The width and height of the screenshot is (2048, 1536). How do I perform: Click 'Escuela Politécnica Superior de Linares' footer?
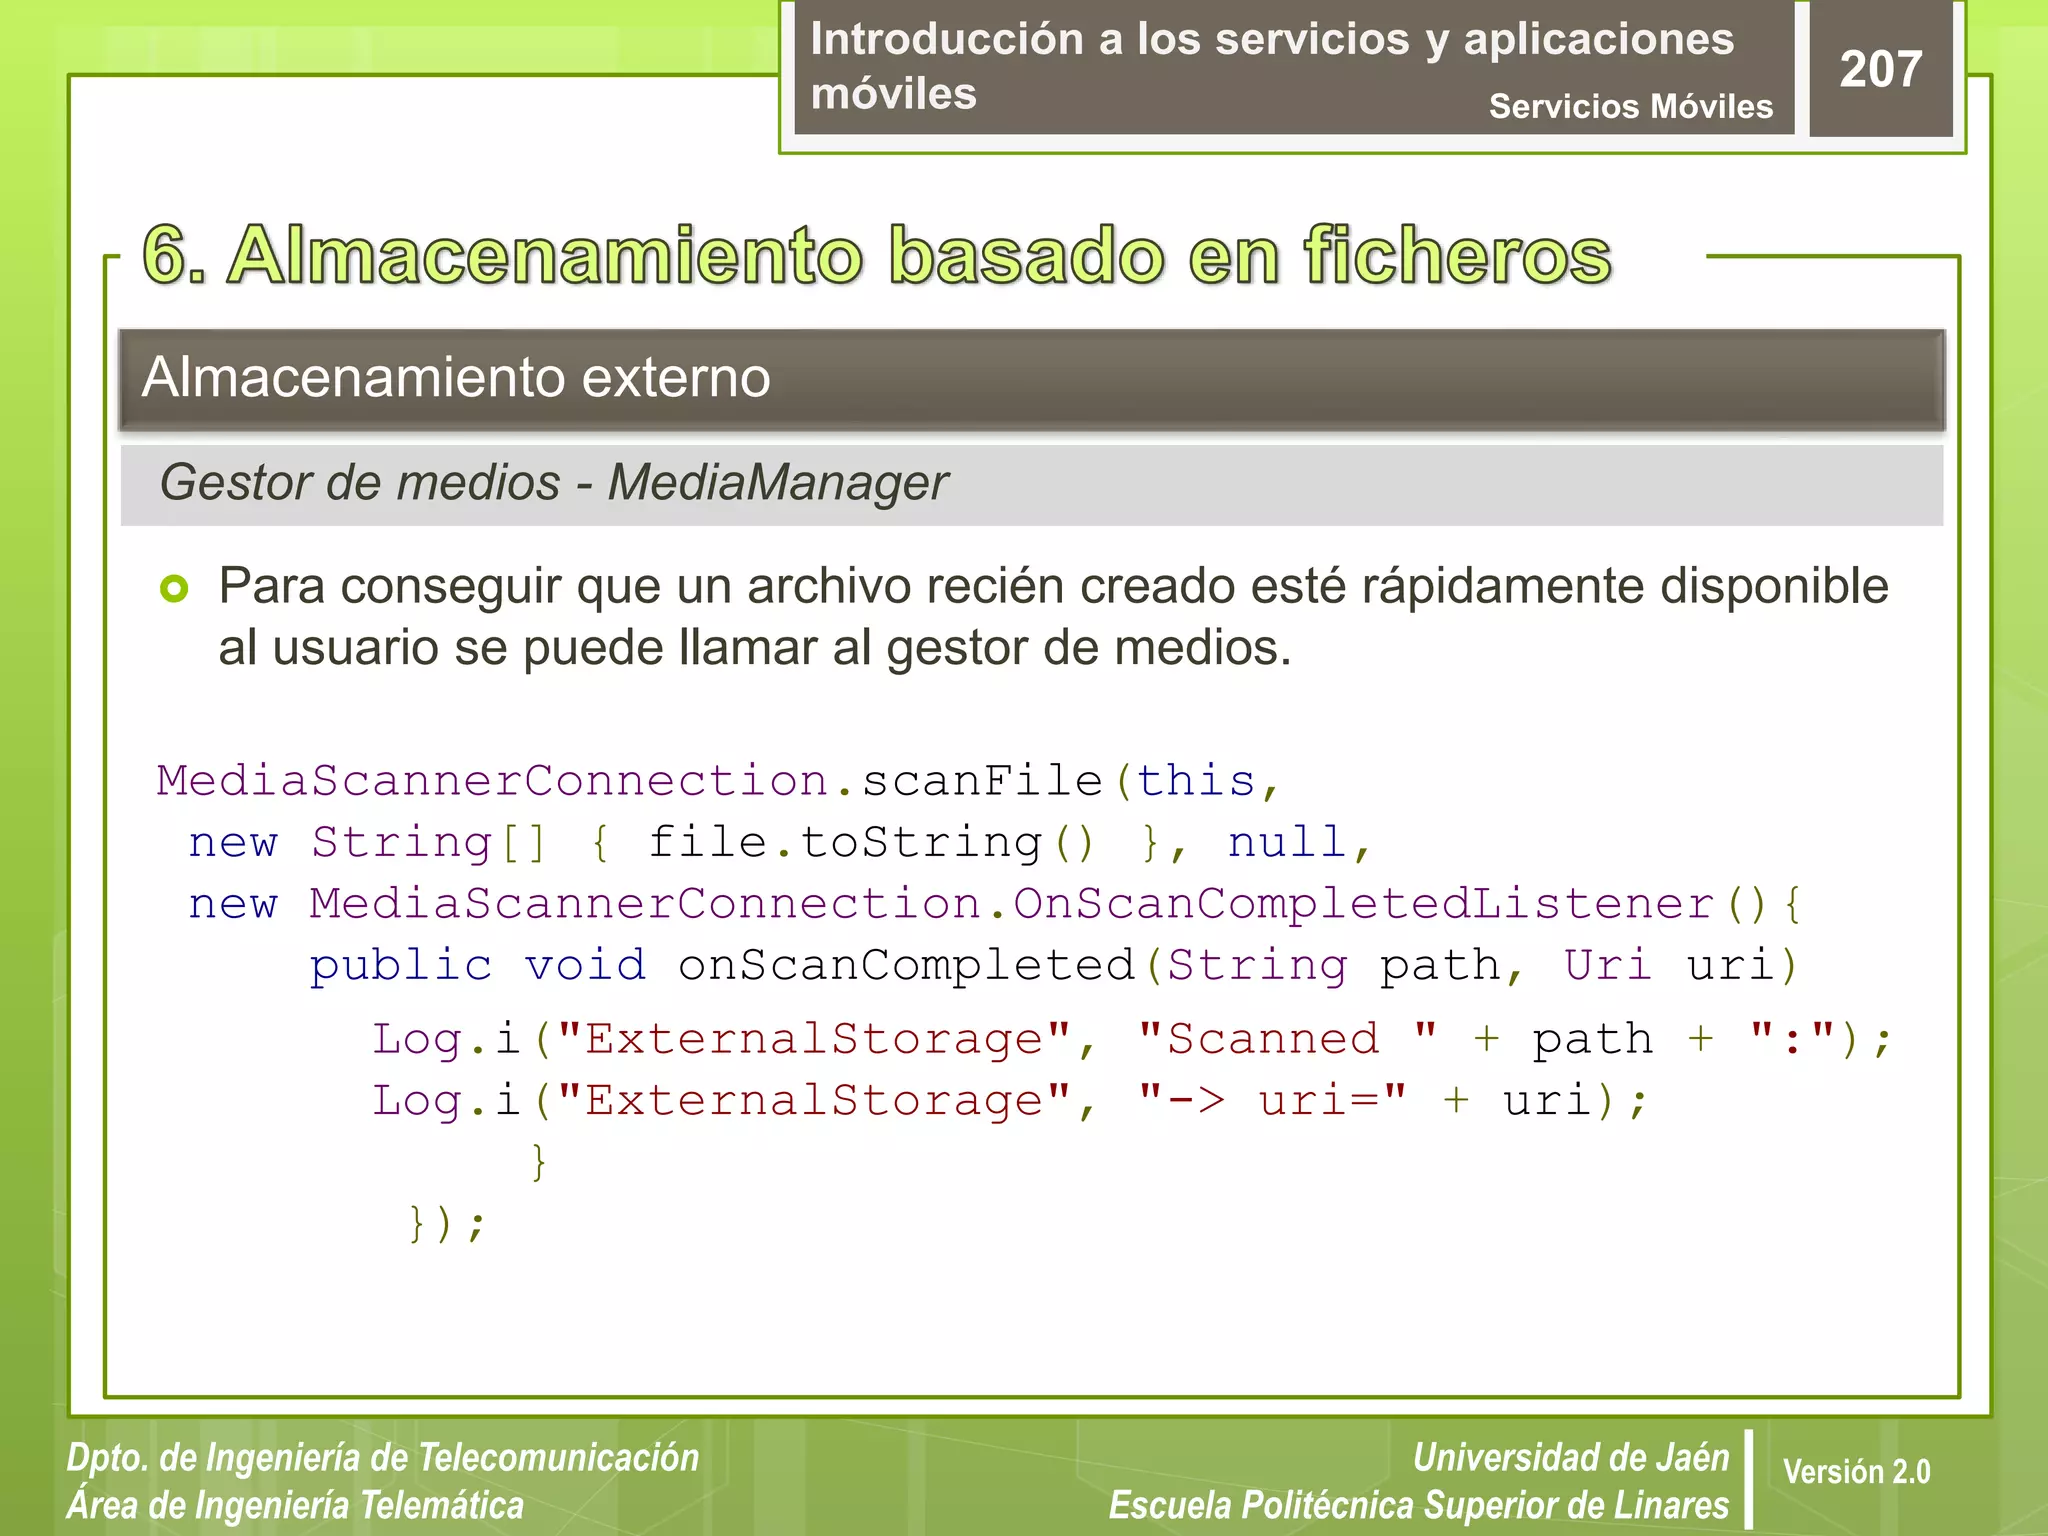tap(1419, 1506)
